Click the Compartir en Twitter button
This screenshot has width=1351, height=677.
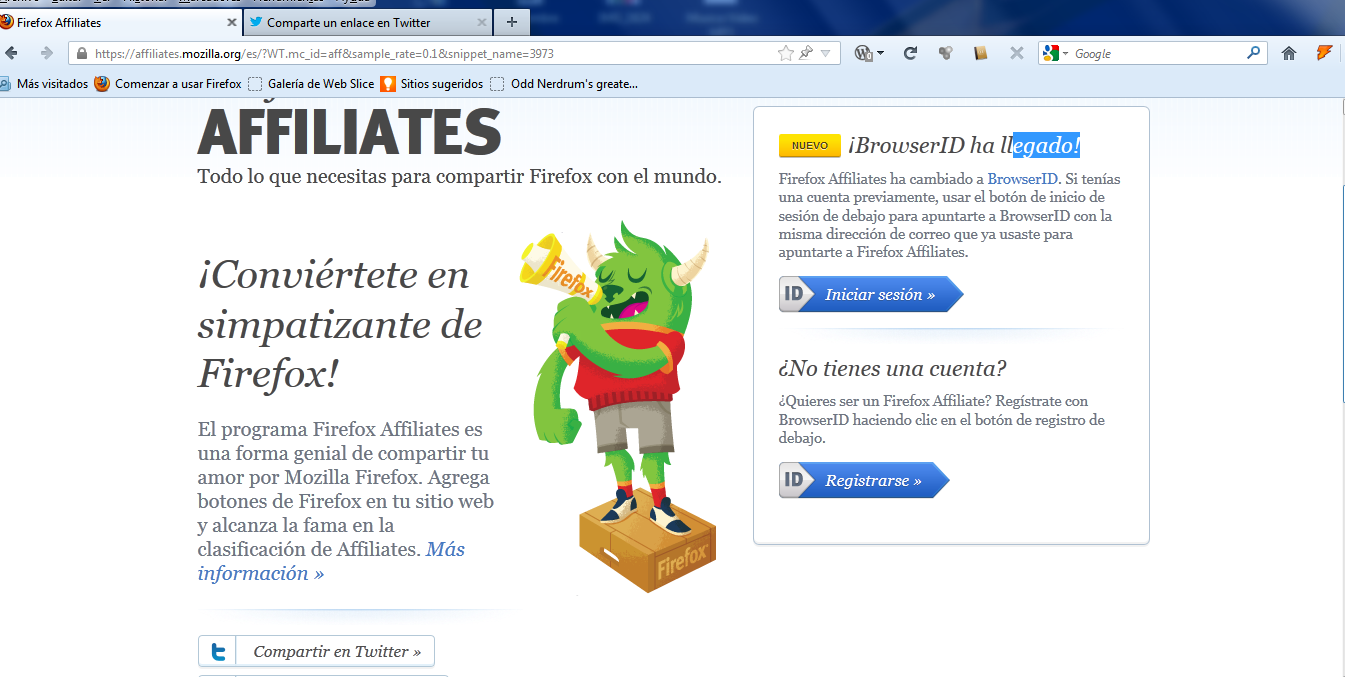point(316,651)
